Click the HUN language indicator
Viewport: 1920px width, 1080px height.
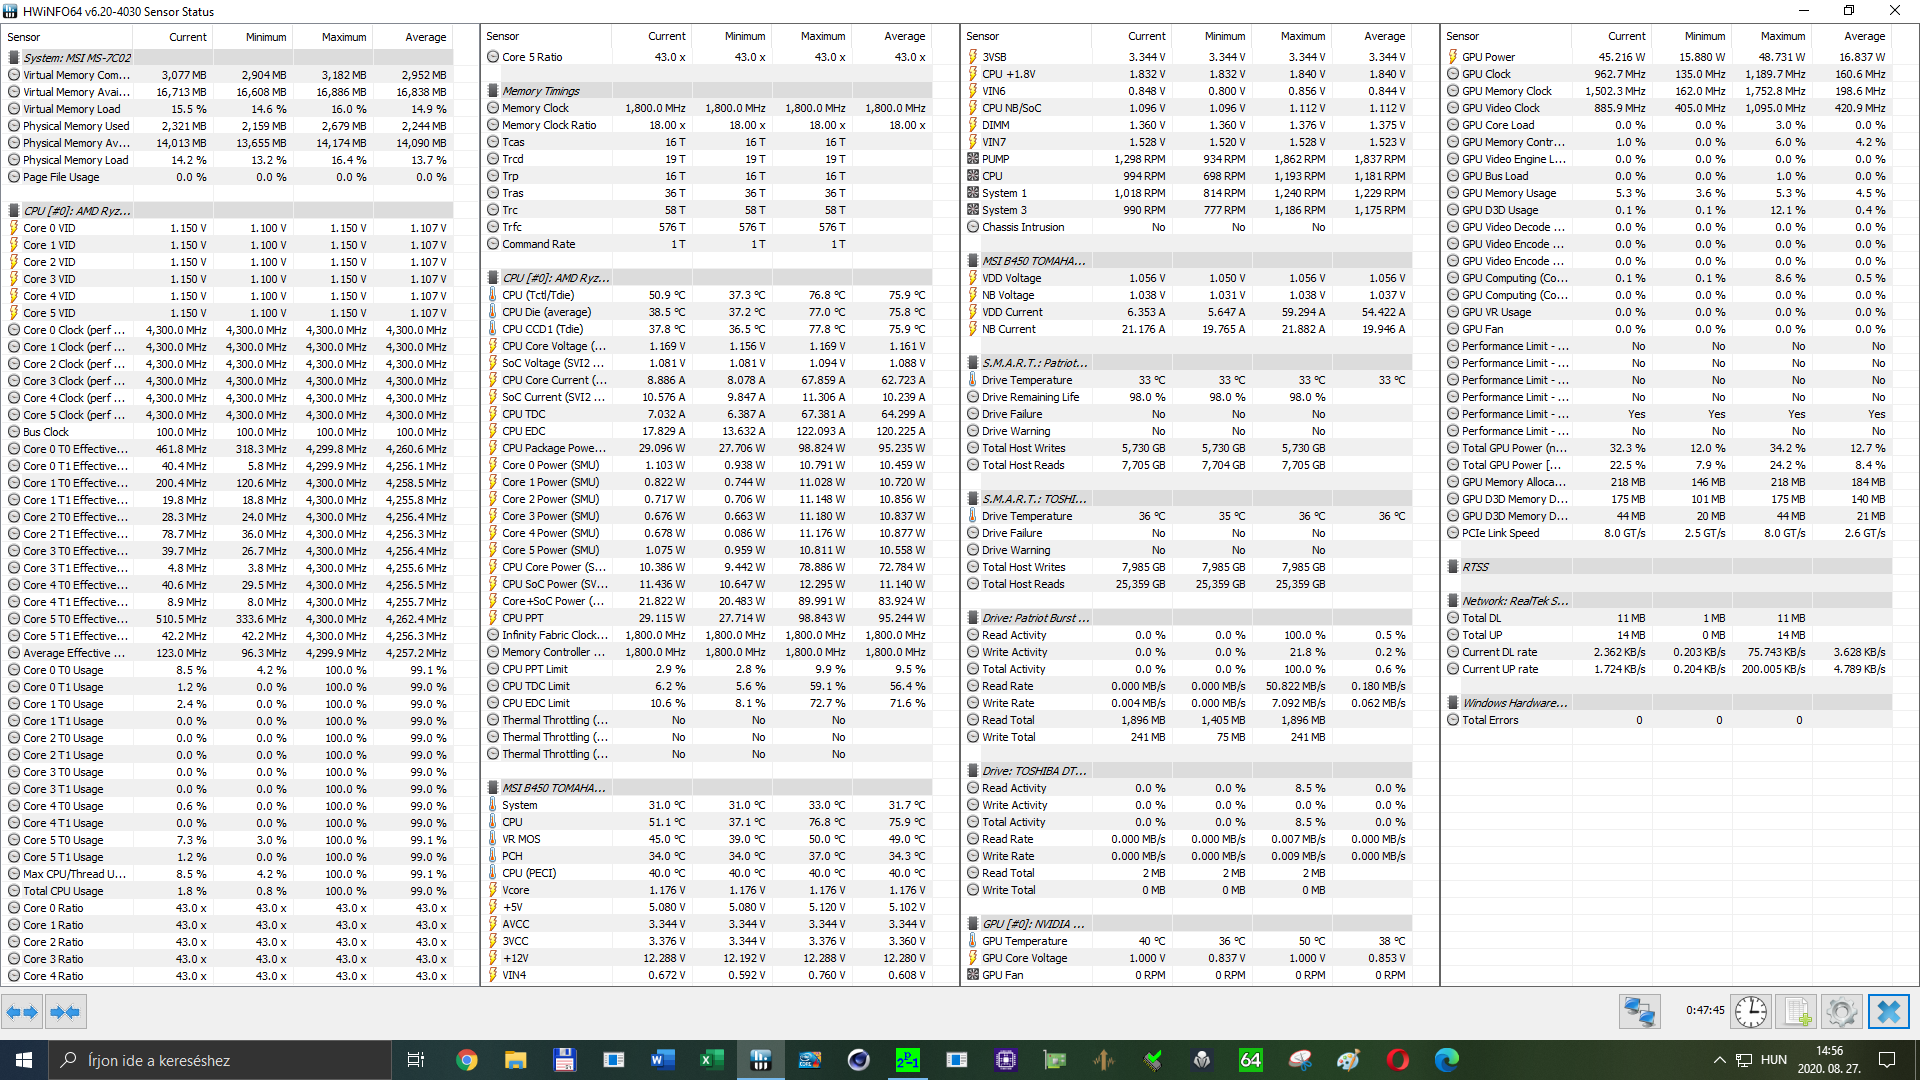(x=1773, y=1060)
